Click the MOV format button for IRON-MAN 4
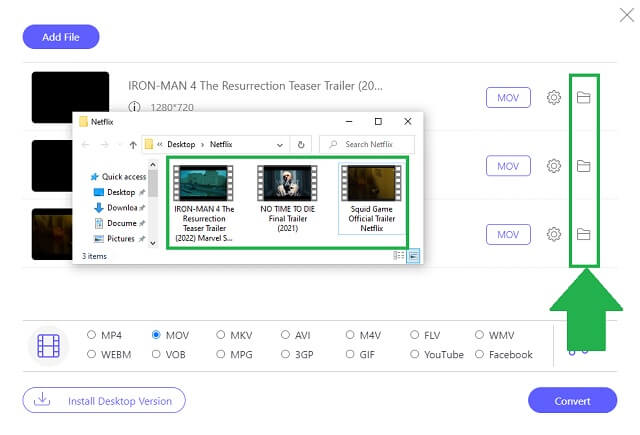The width and height of the screenshot is (640, 435). click(x=508, y=98)
